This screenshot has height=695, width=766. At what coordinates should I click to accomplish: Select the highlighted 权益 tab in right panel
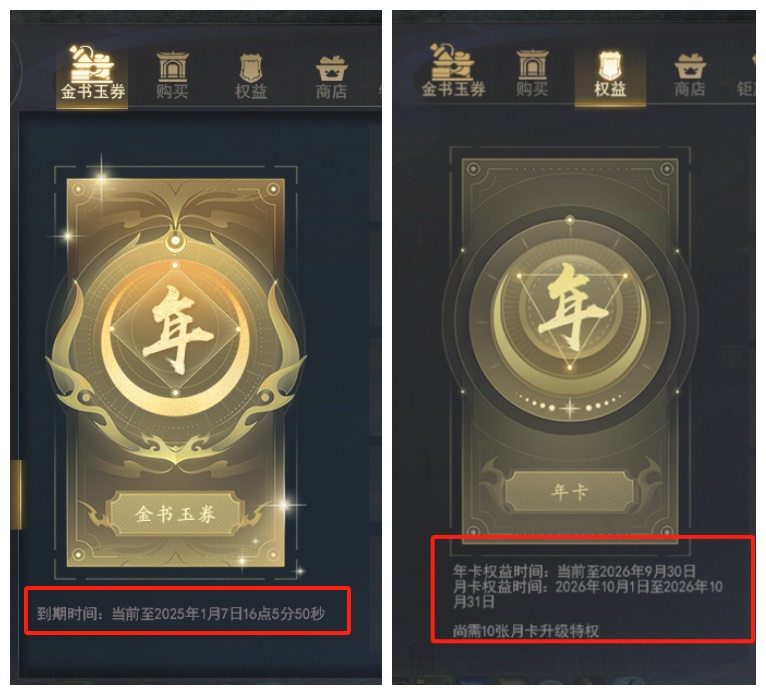point(610,76)
